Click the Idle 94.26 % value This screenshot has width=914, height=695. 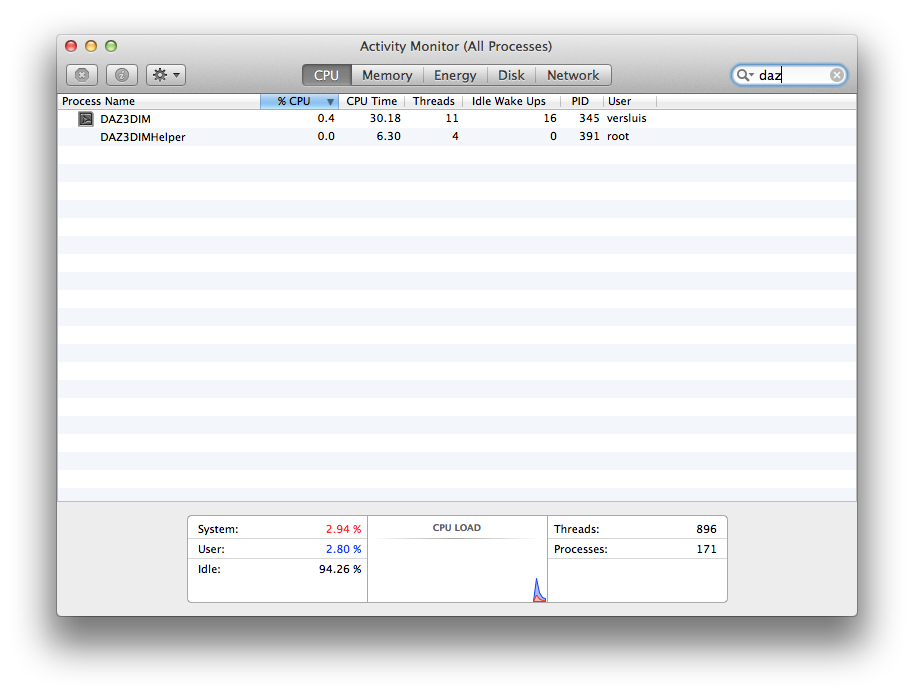pyautogui.click(x=340, y=568)
